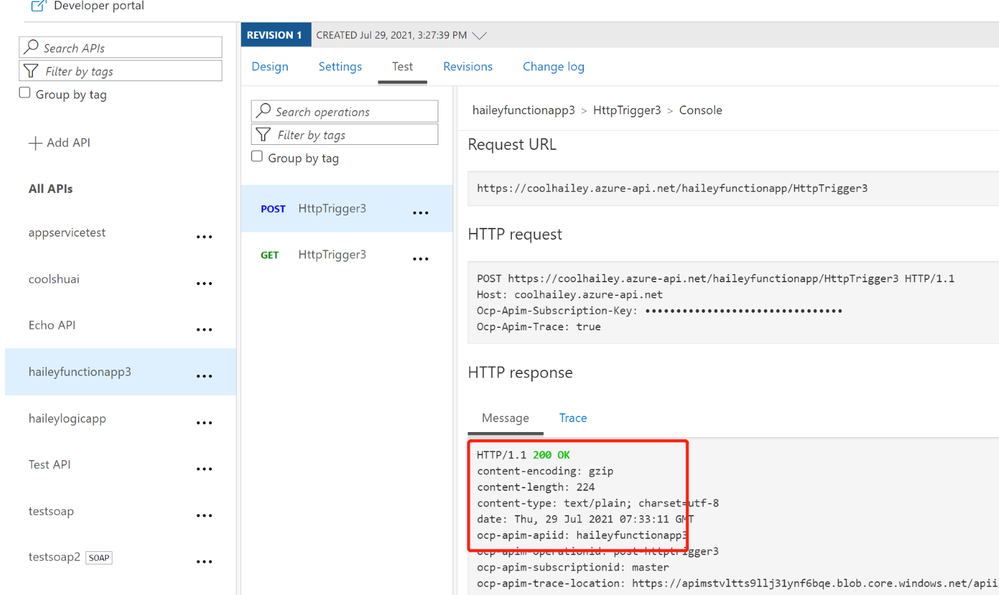999x595 pixels.
Task: Click haileyfunctionapp3 in the breadcrumb
Action: [x=524, y=110]
